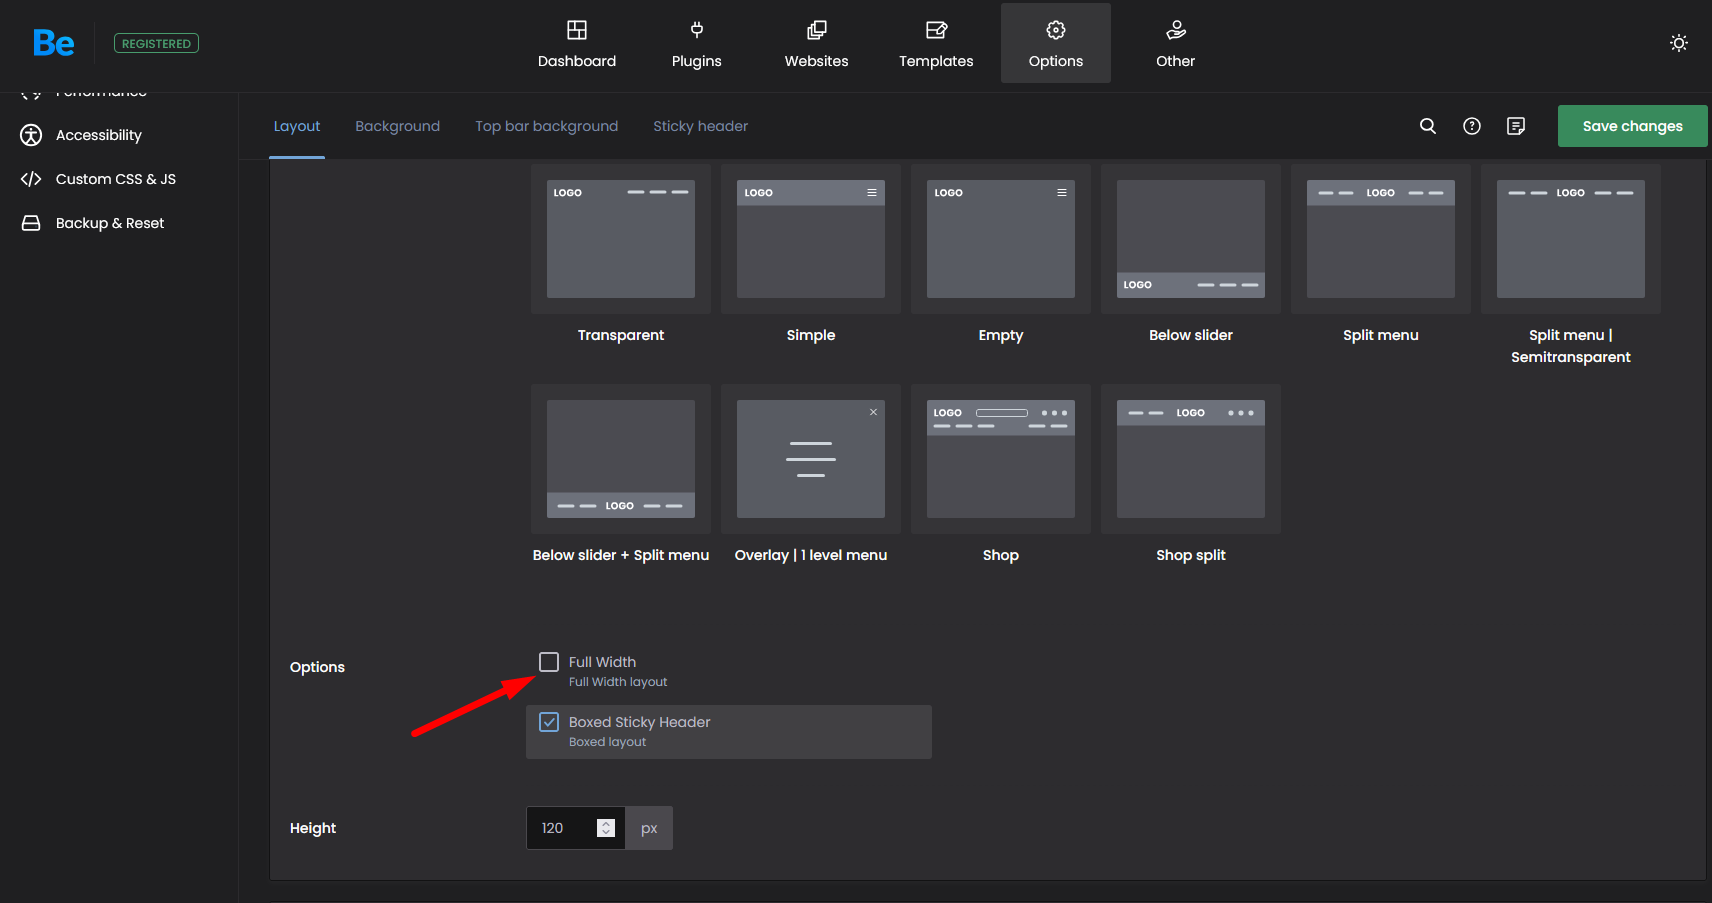Click the Height number stepper arrows
Image resolution: width=1712 pixels, height=903 pixels.
click(606, 828)
